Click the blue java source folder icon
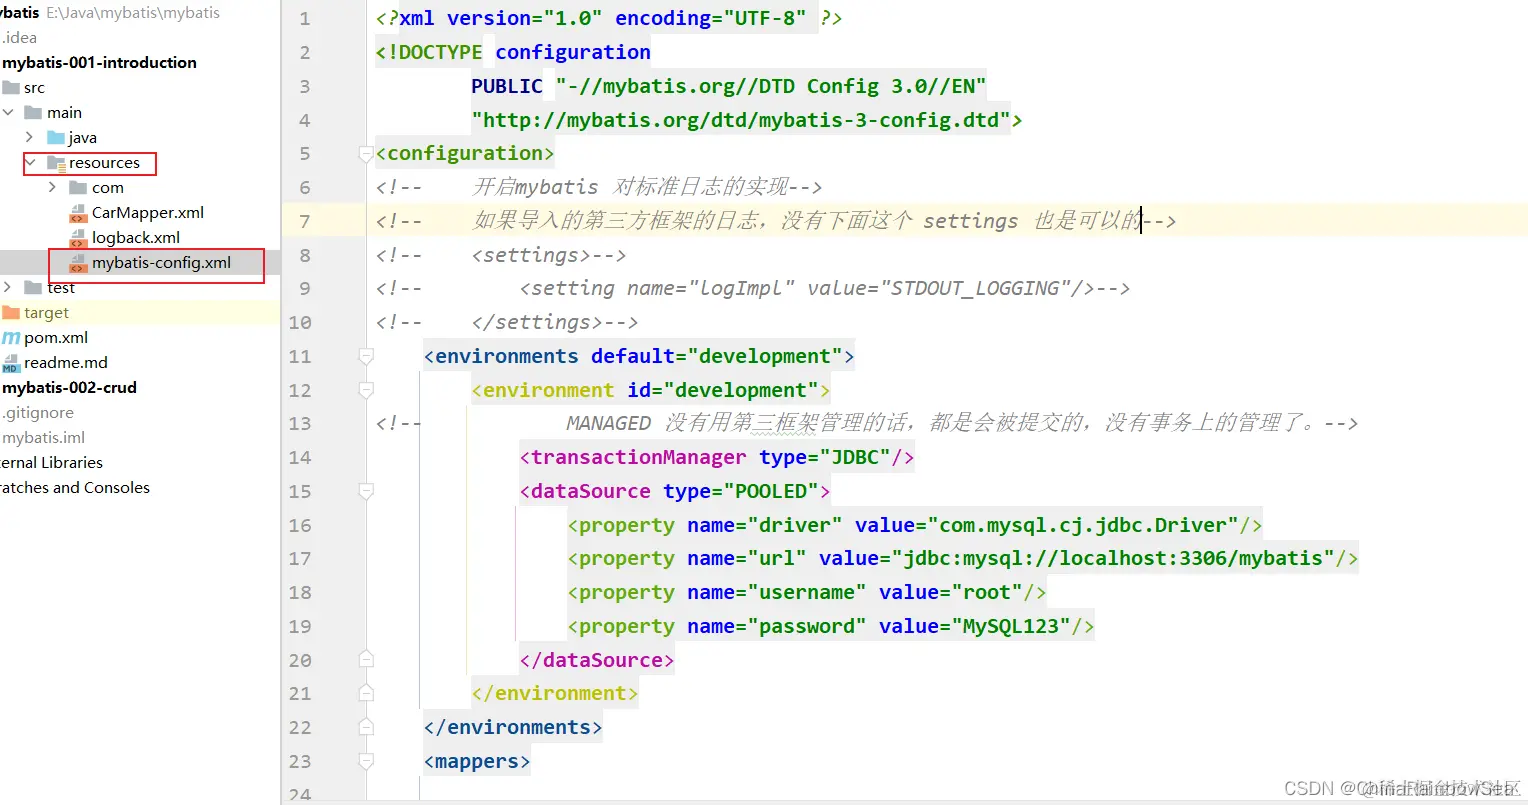Screen dimensions: 1528x805 click(x=56, y=138)
